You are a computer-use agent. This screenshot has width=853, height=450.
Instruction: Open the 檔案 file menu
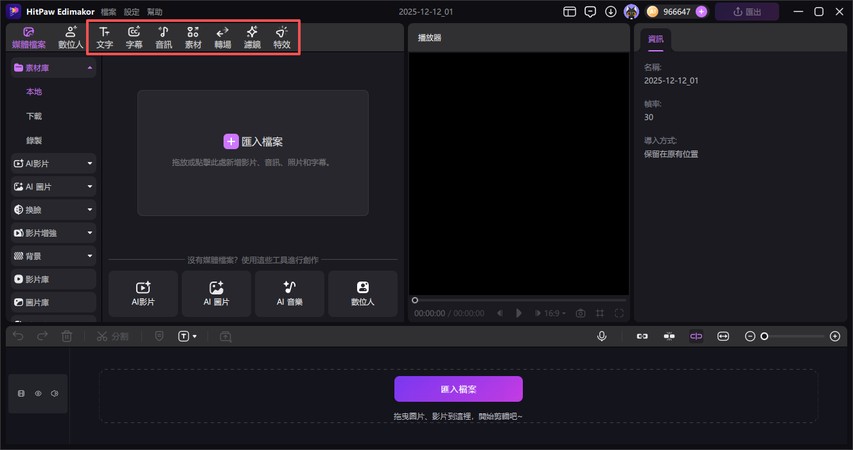click(x=108, y=12)
